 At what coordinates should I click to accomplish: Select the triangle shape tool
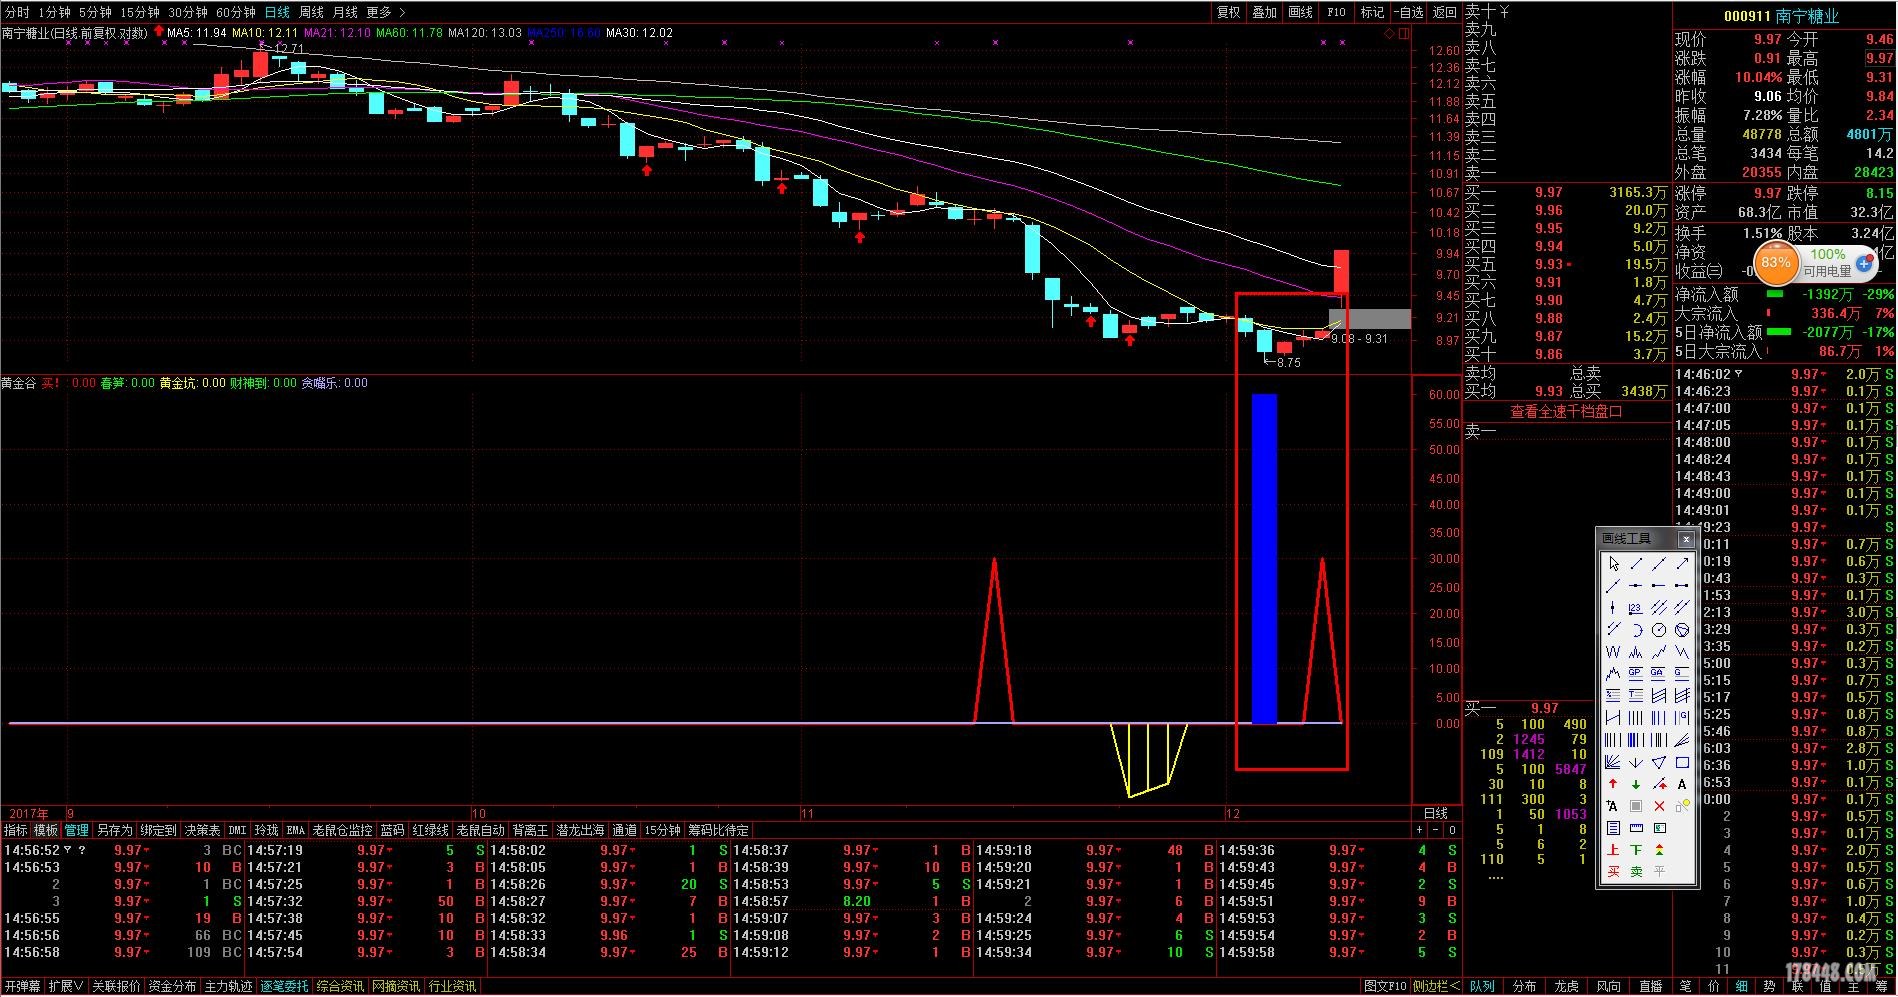[1659, 762]
